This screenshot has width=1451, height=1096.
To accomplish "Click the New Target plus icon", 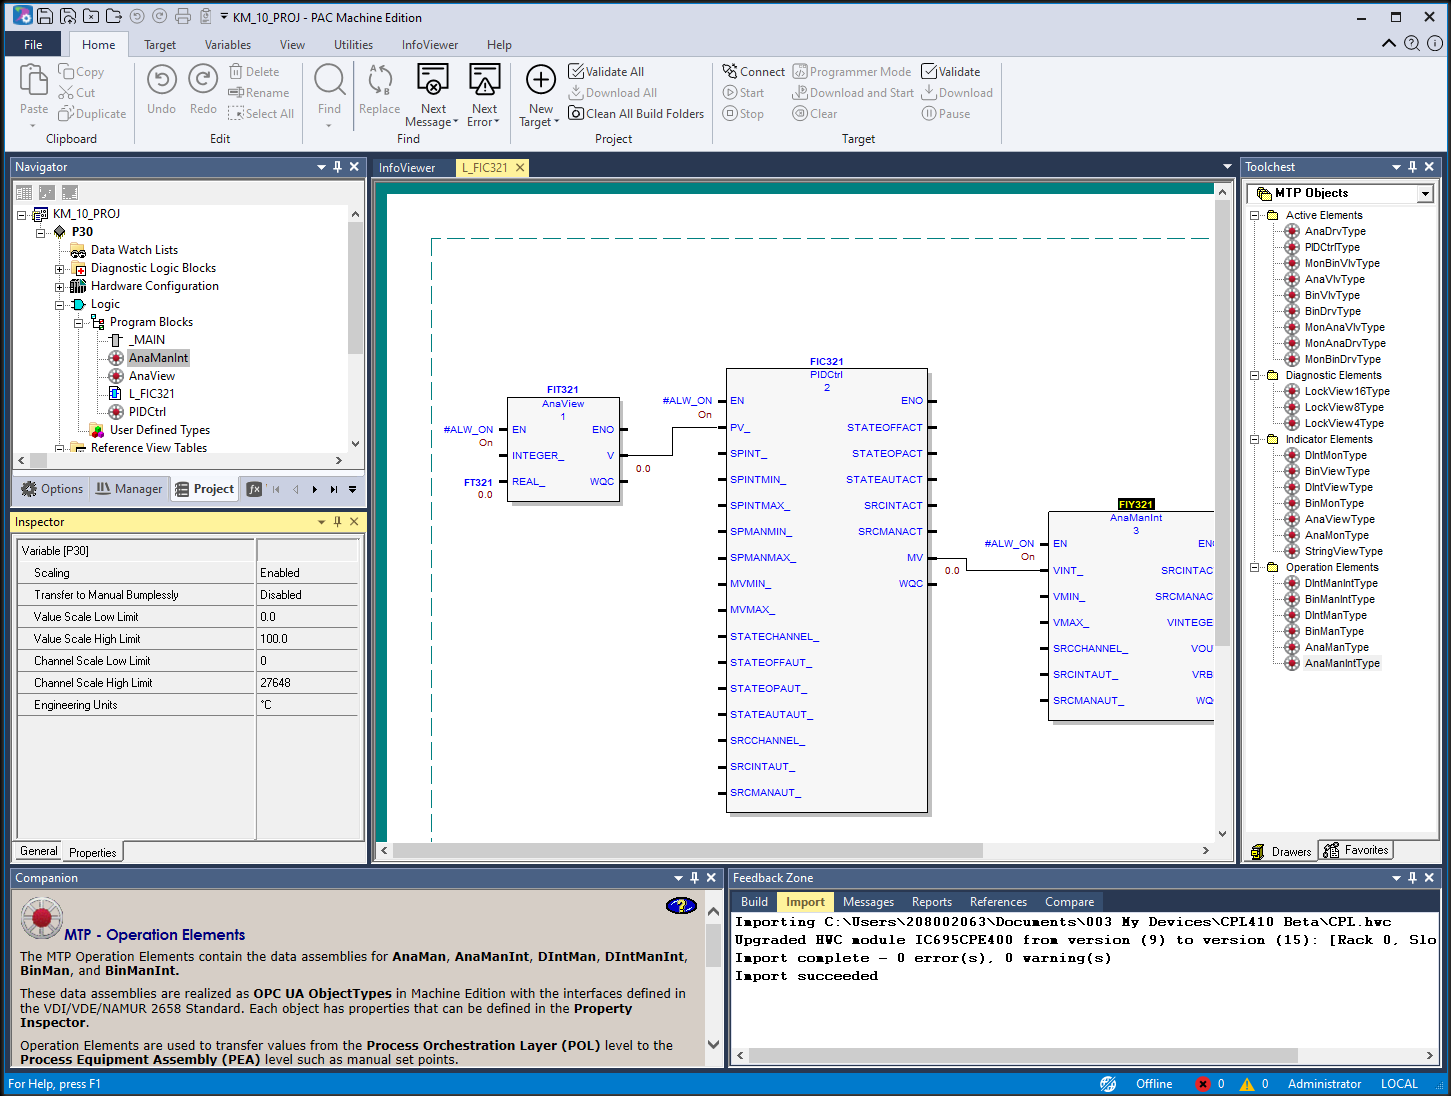I will pyautogui.click(x=540, y=80).
